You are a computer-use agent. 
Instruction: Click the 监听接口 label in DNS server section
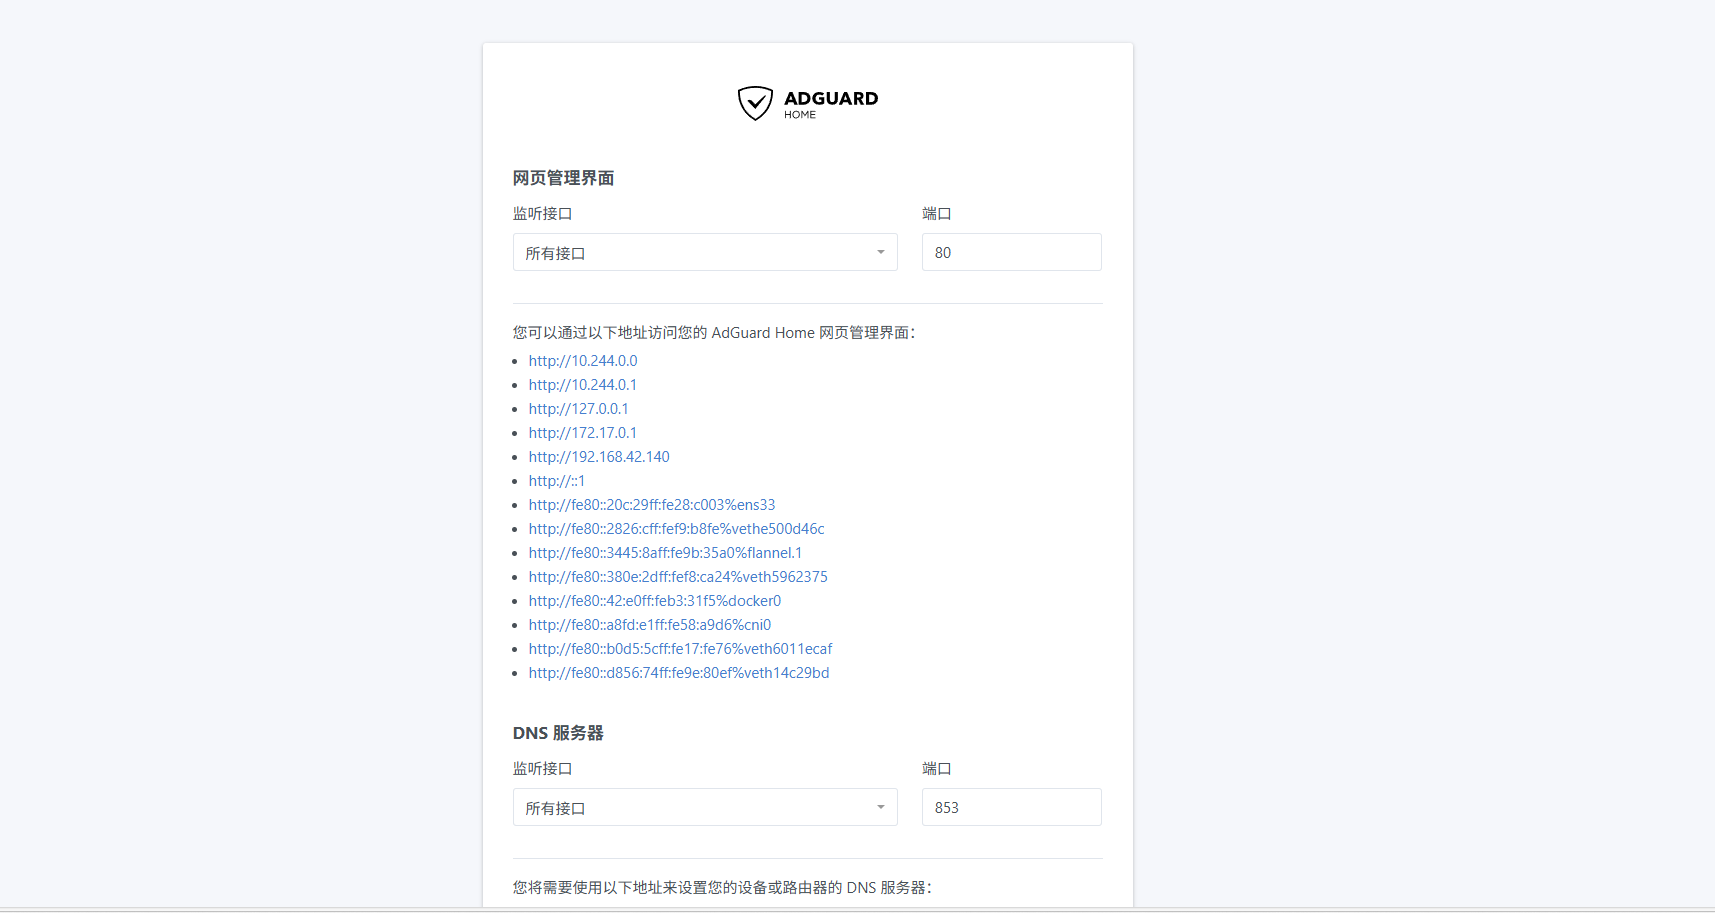point(543,769)
